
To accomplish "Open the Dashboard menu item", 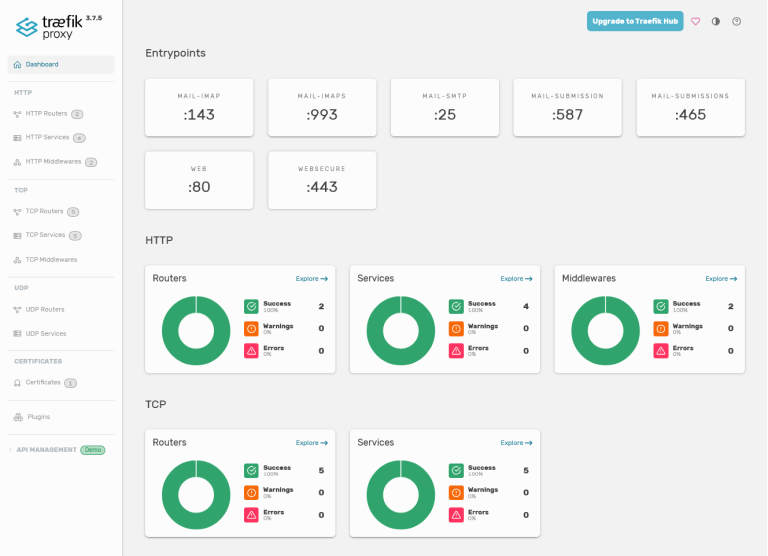I will click(61, 65).
